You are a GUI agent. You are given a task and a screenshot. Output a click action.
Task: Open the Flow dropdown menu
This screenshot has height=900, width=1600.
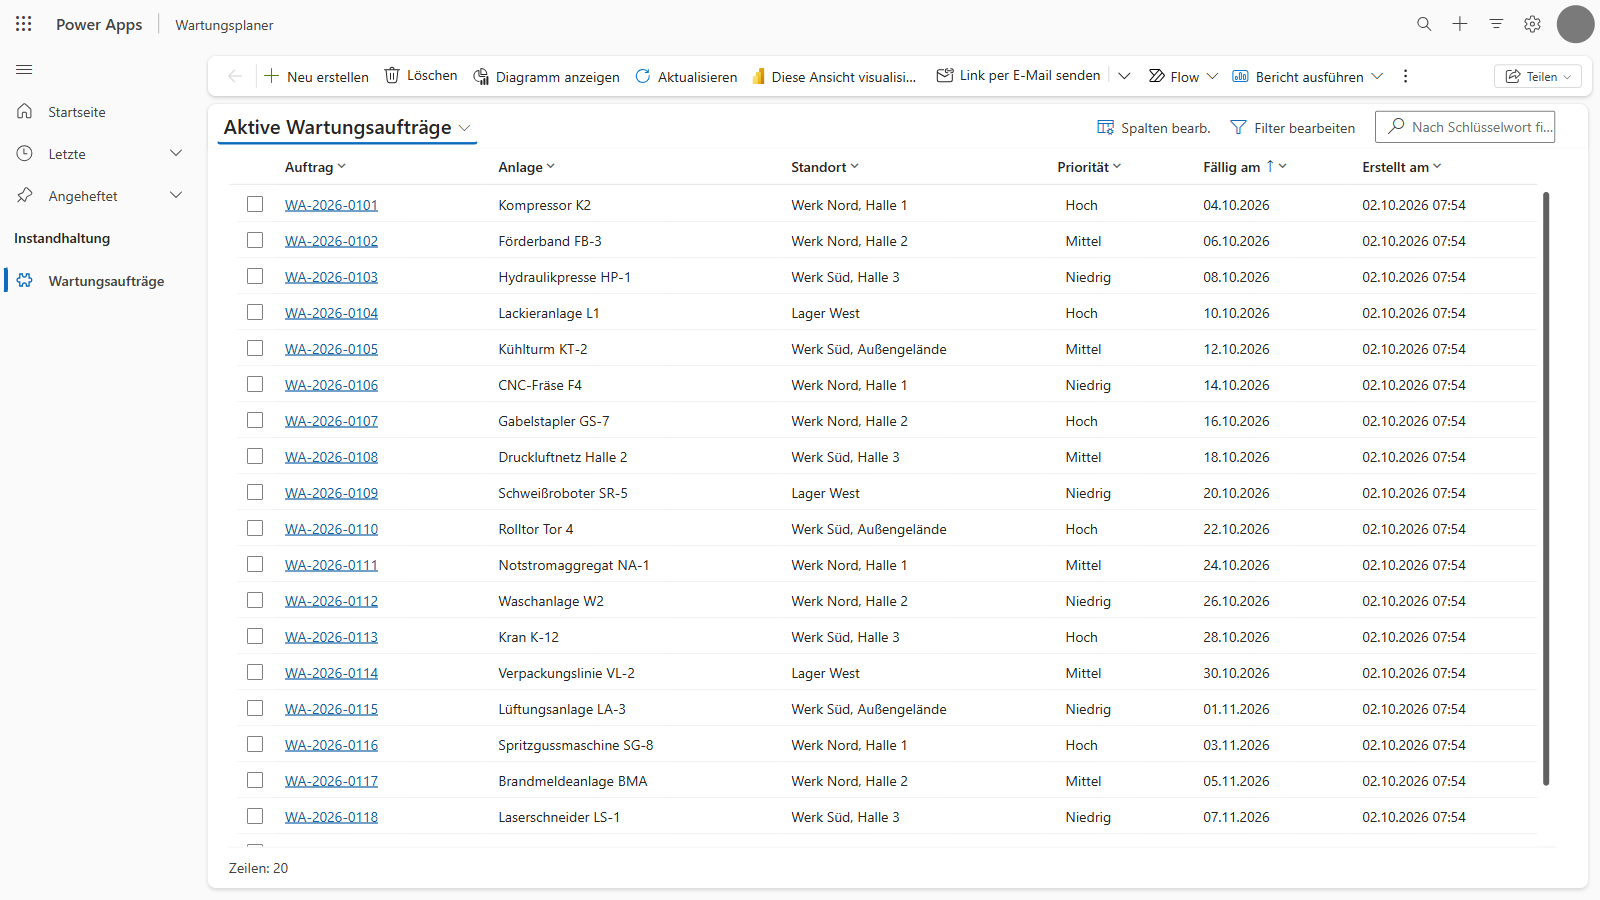(x=1184, y=76)
